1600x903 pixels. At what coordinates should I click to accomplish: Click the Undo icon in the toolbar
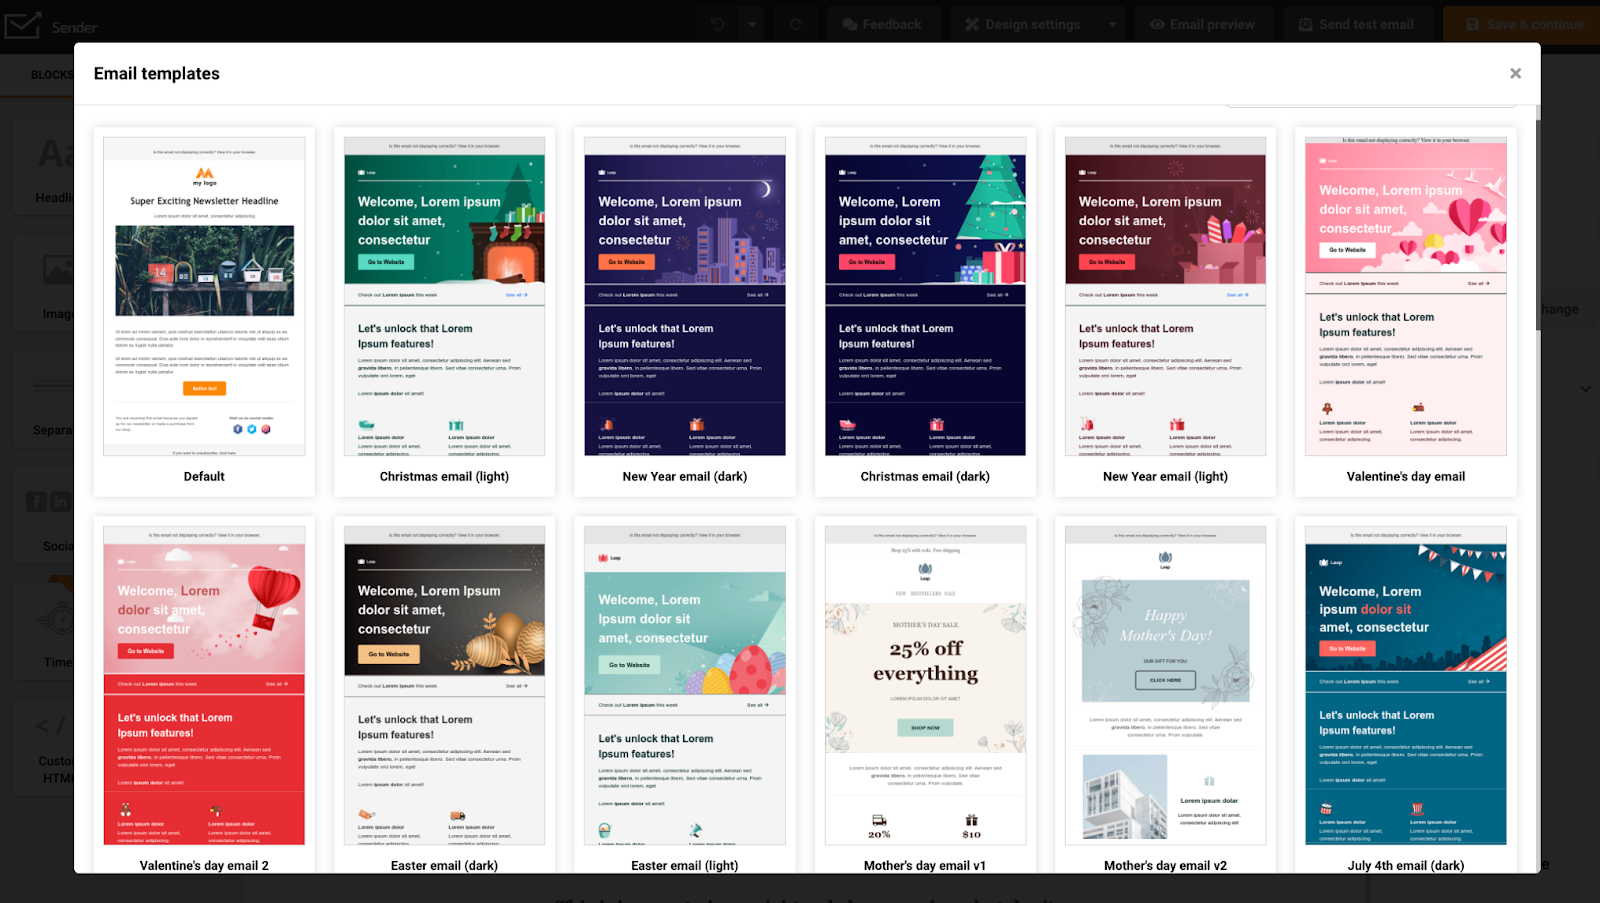coord(718,24)
